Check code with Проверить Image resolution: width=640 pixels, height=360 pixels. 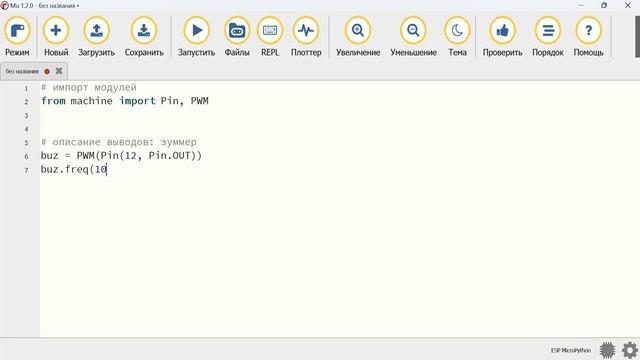point(502,37)
